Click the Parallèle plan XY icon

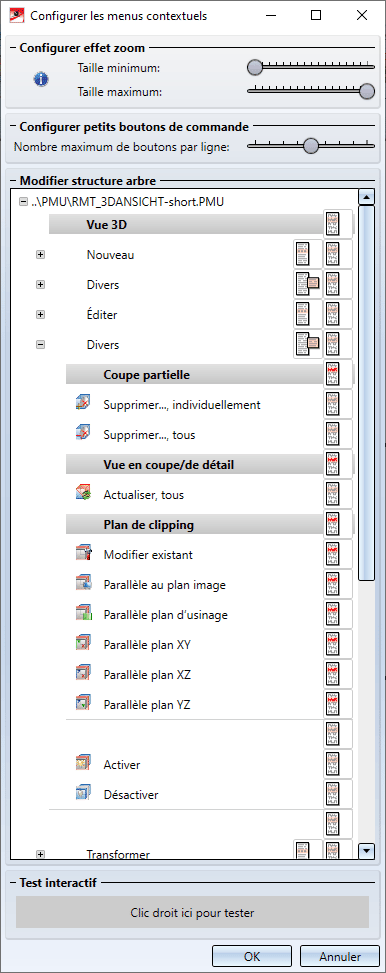point(83,645)
